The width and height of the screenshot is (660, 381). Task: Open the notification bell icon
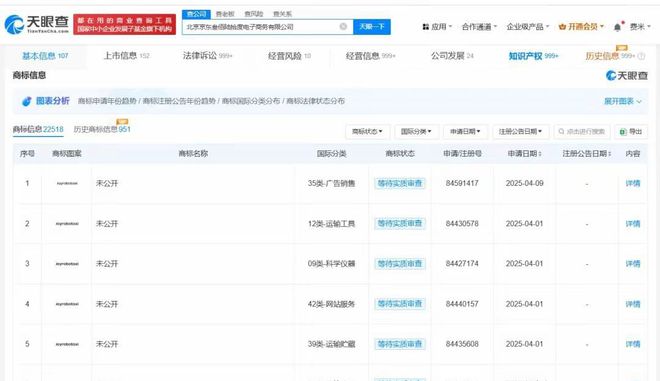click(617, 27)
